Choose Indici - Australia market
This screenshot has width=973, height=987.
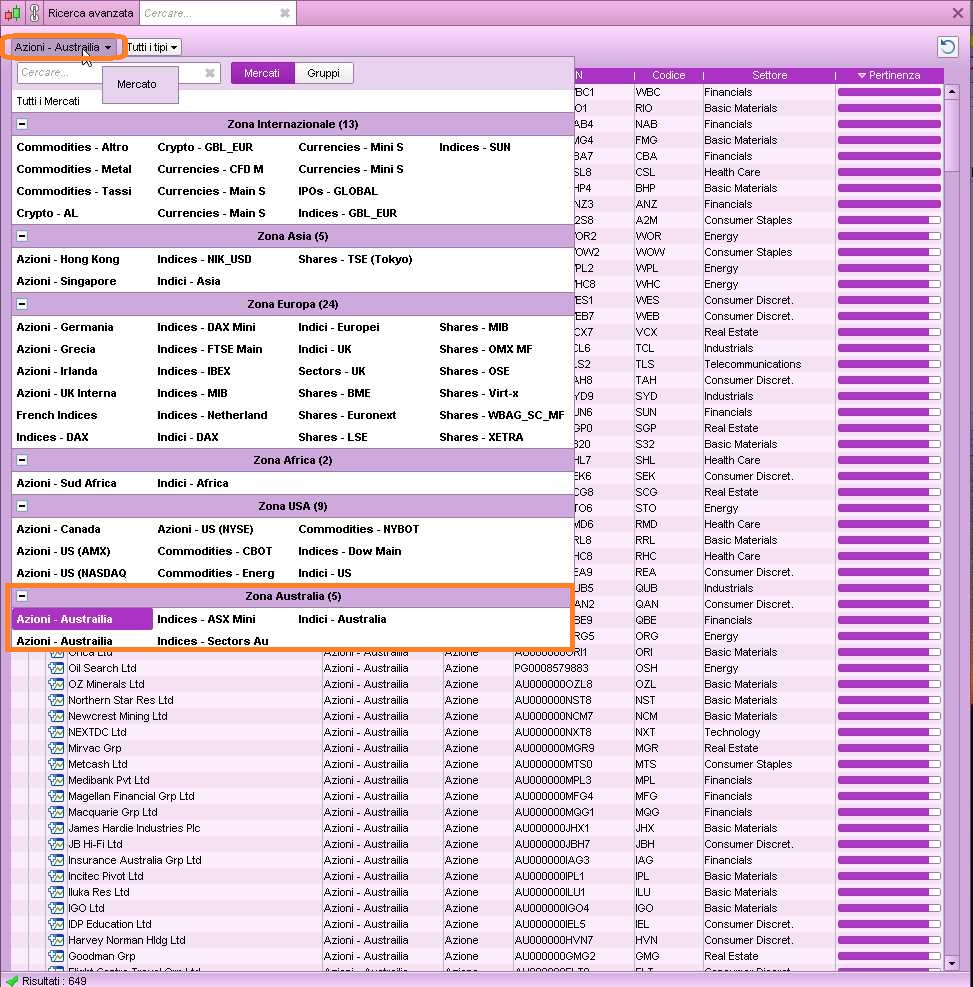(342, 619)
